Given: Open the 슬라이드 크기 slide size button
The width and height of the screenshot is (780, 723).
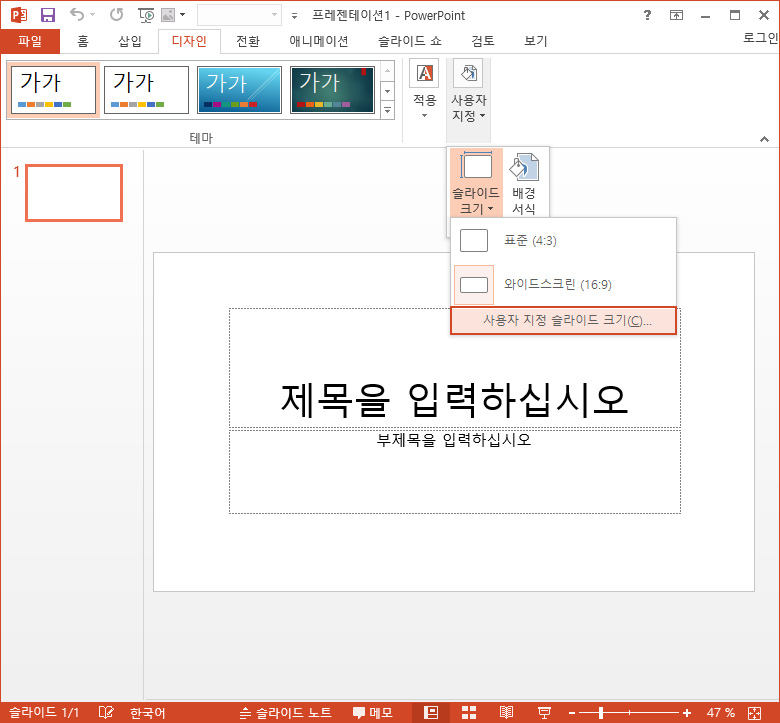Looking at the screenshot, I should [x=476, y=182].
